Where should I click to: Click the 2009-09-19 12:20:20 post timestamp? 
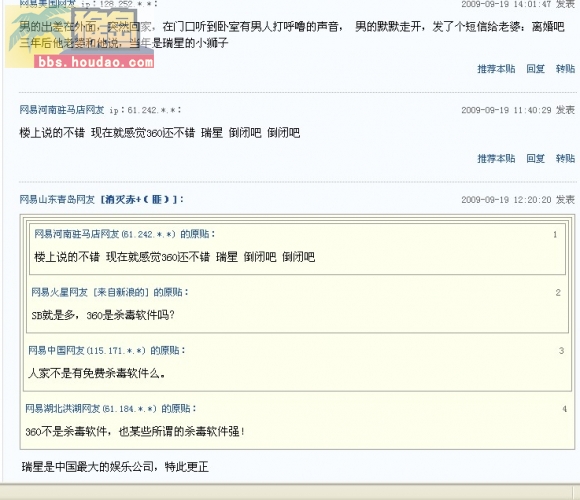pos(506,200)
